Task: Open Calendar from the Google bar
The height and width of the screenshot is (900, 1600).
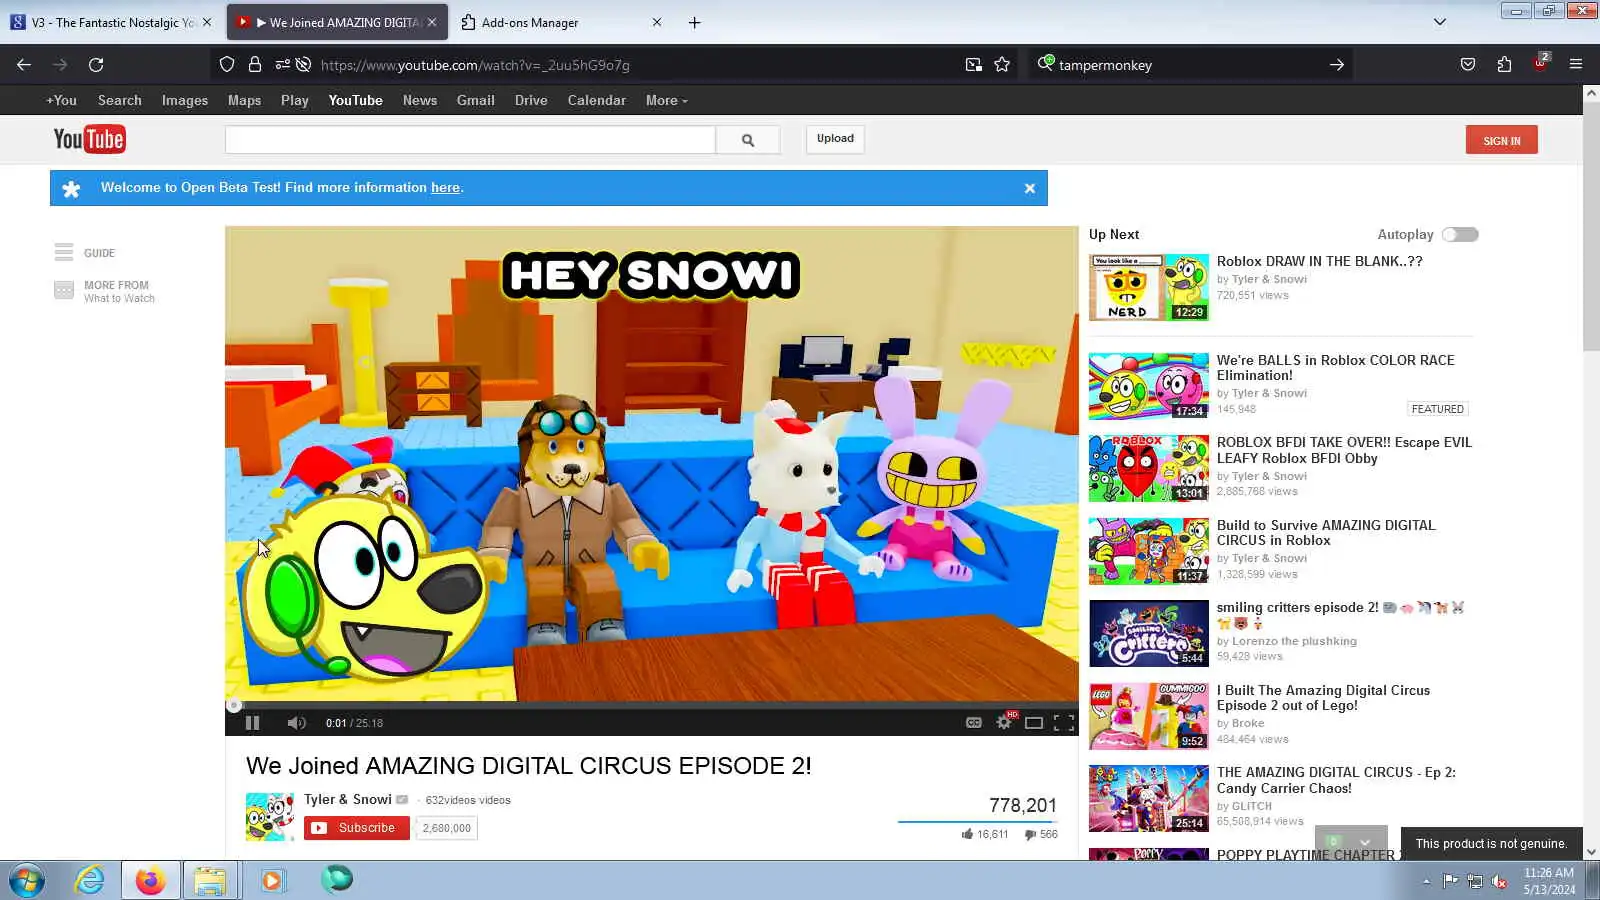Action: coord(597,100)
